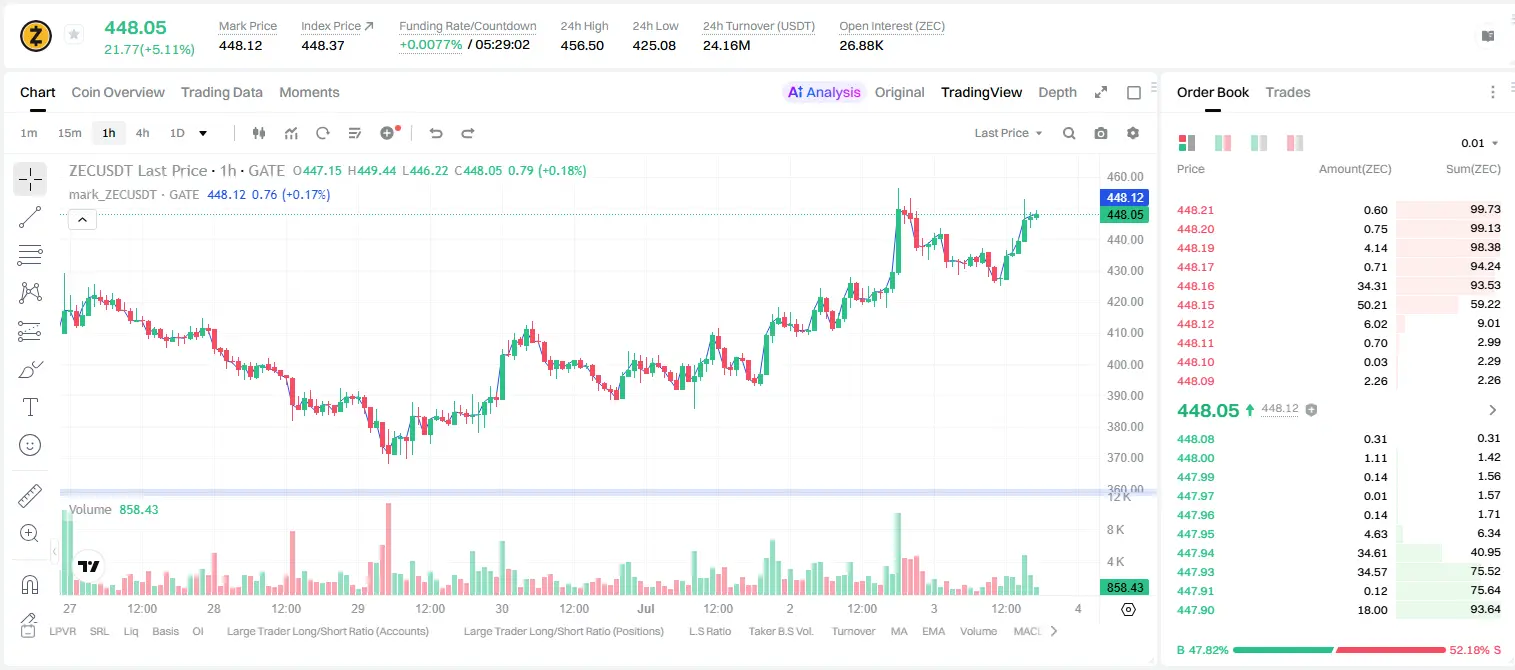Open the emoji sticker tool
This screenshot has height=670, width=1515.
[30, 445]
